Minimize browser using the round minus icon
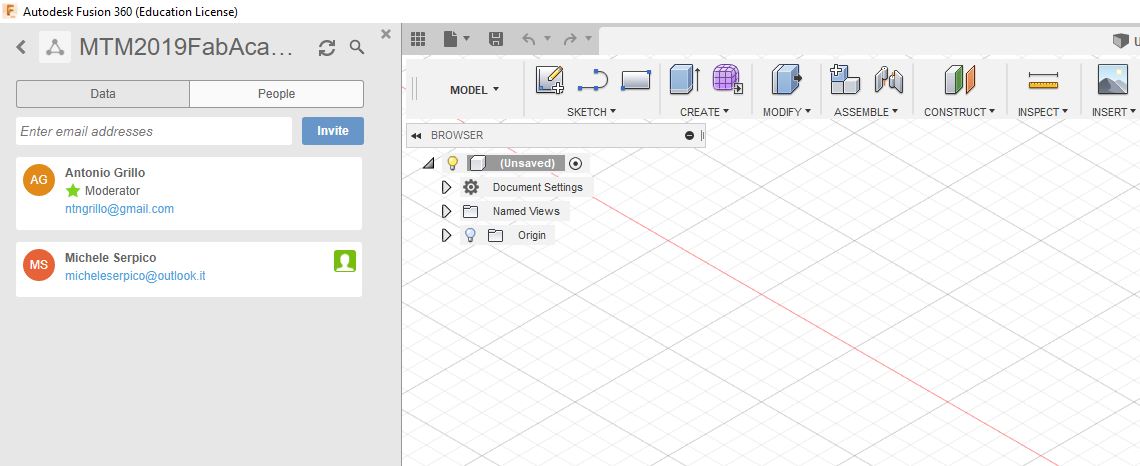The width and height of the screenshot is (1140, 466). point(689,135)
